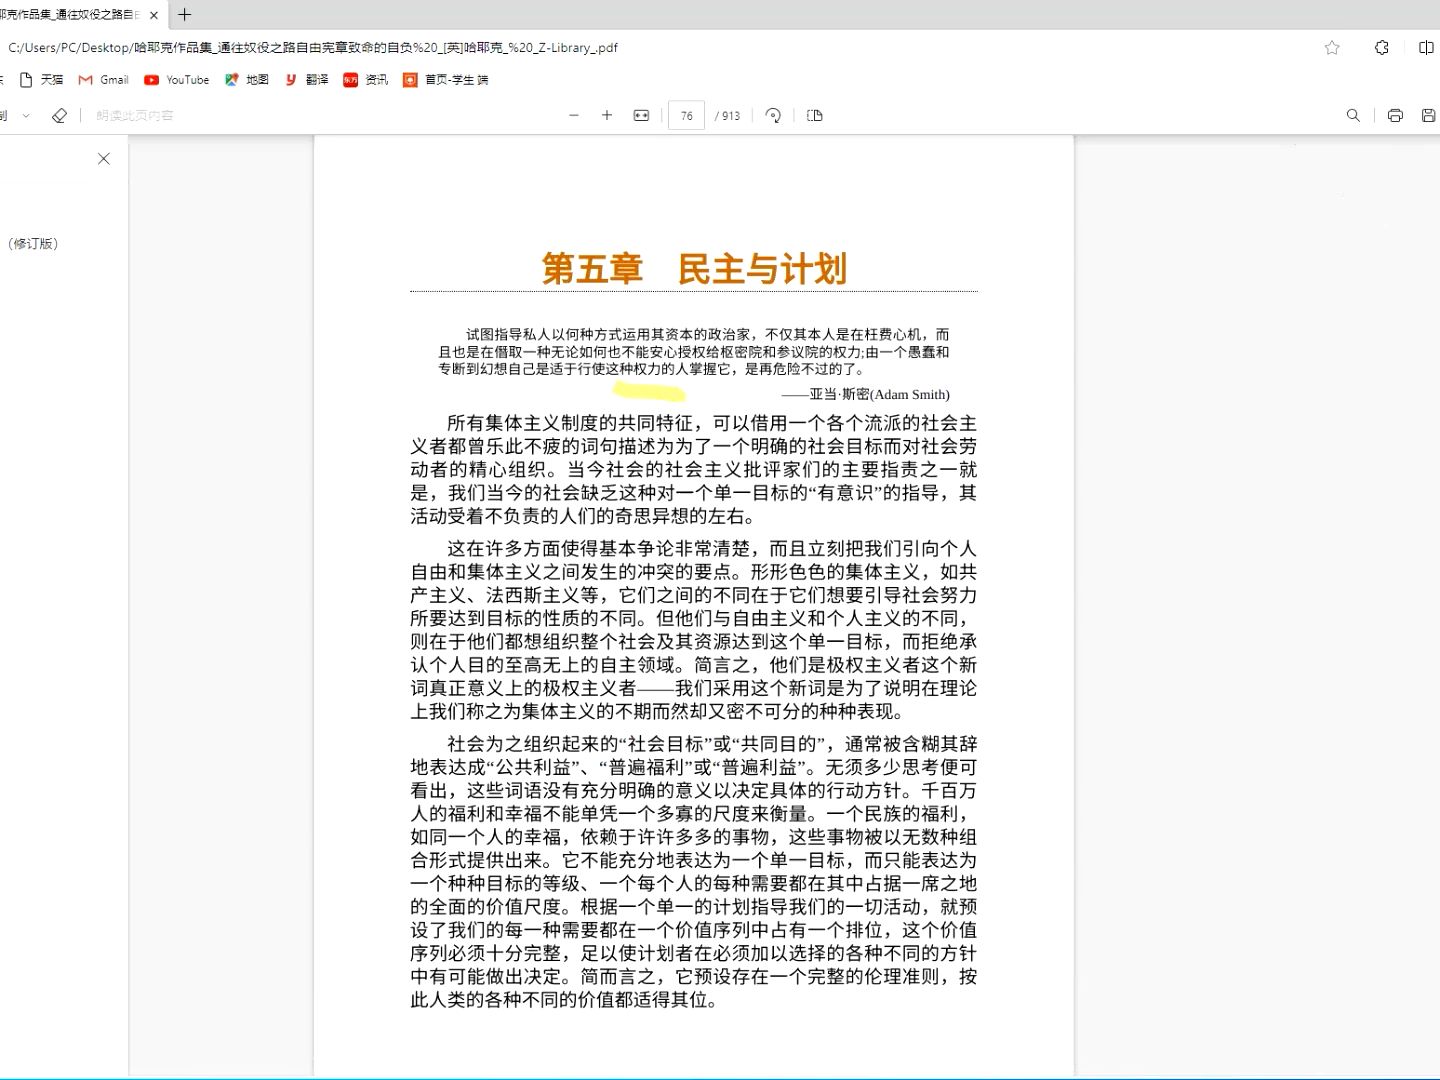This screenshot has height=1080, width=1440.
Task: Click the yellow highlight mark under the quote
Action: (649, 390)
